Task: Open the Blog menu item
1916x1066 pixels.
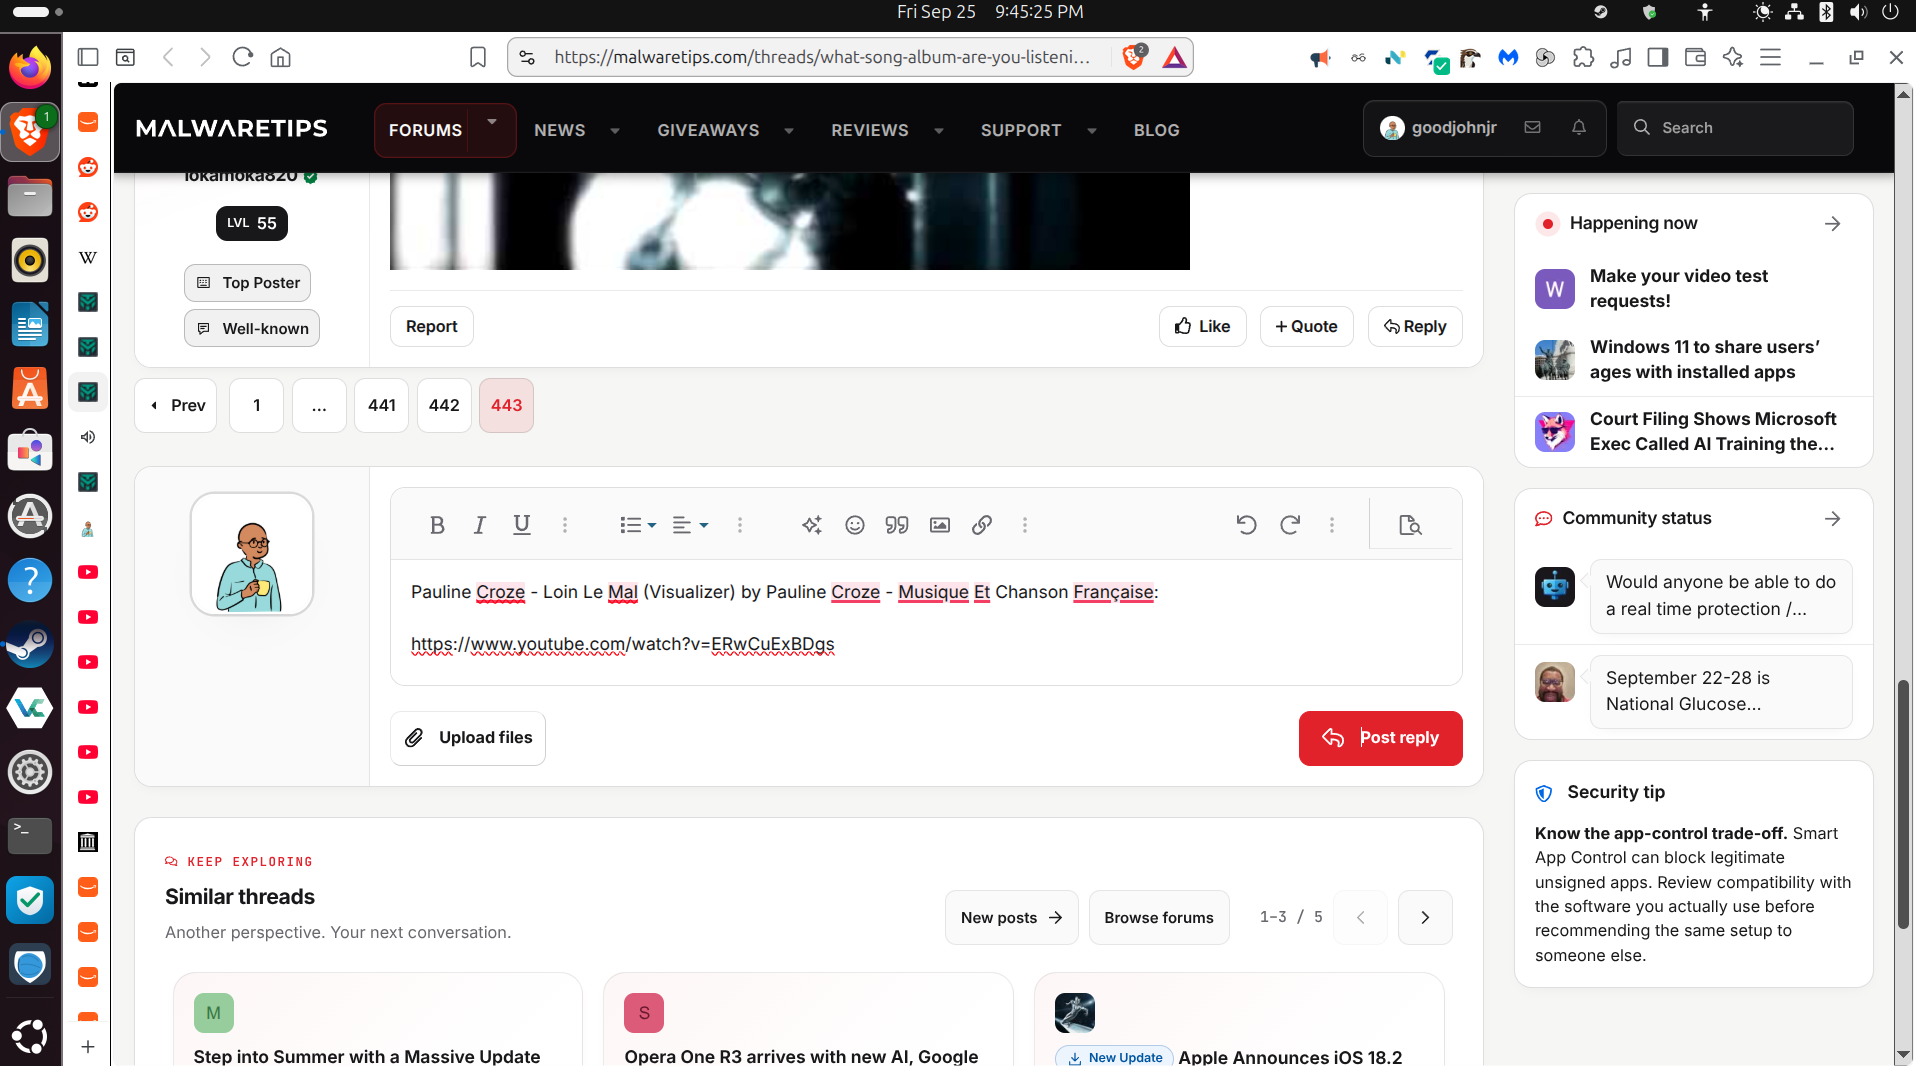Action: pyautogui.click(x=1157, y=130)
